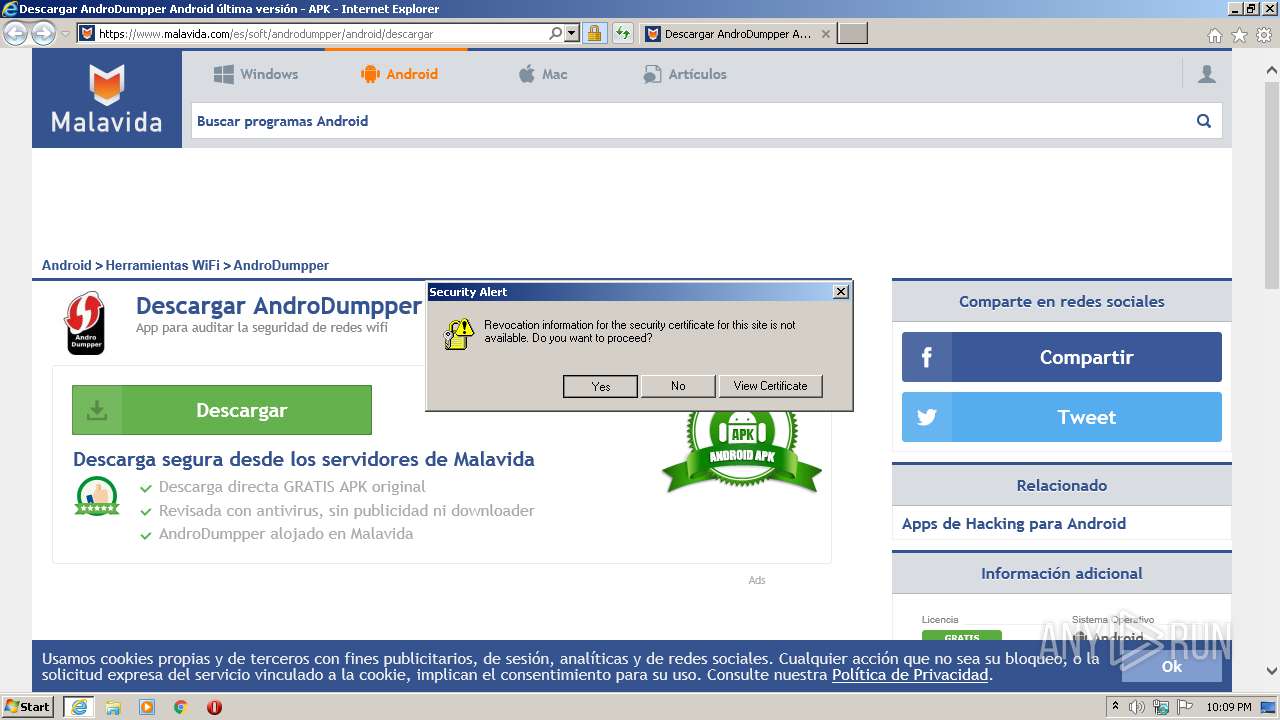
Task: Open media player taskbar icon
Action: pos(147,707)
